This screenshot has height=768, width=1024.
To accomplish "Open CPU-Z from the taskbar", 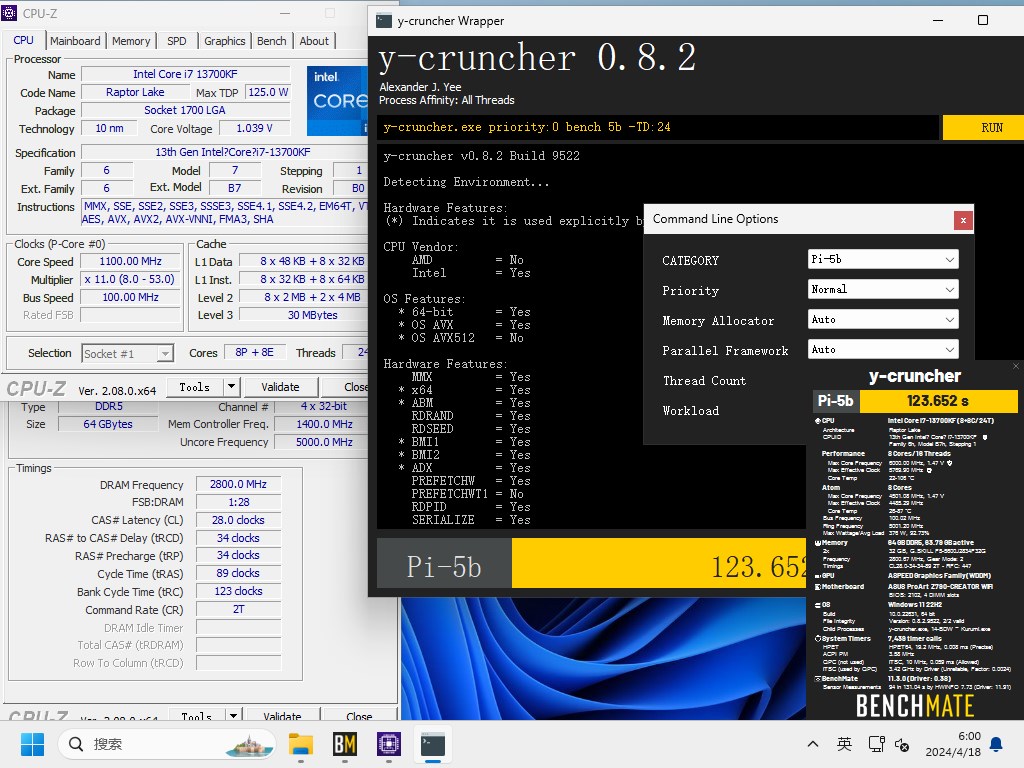I will (389, 744).
